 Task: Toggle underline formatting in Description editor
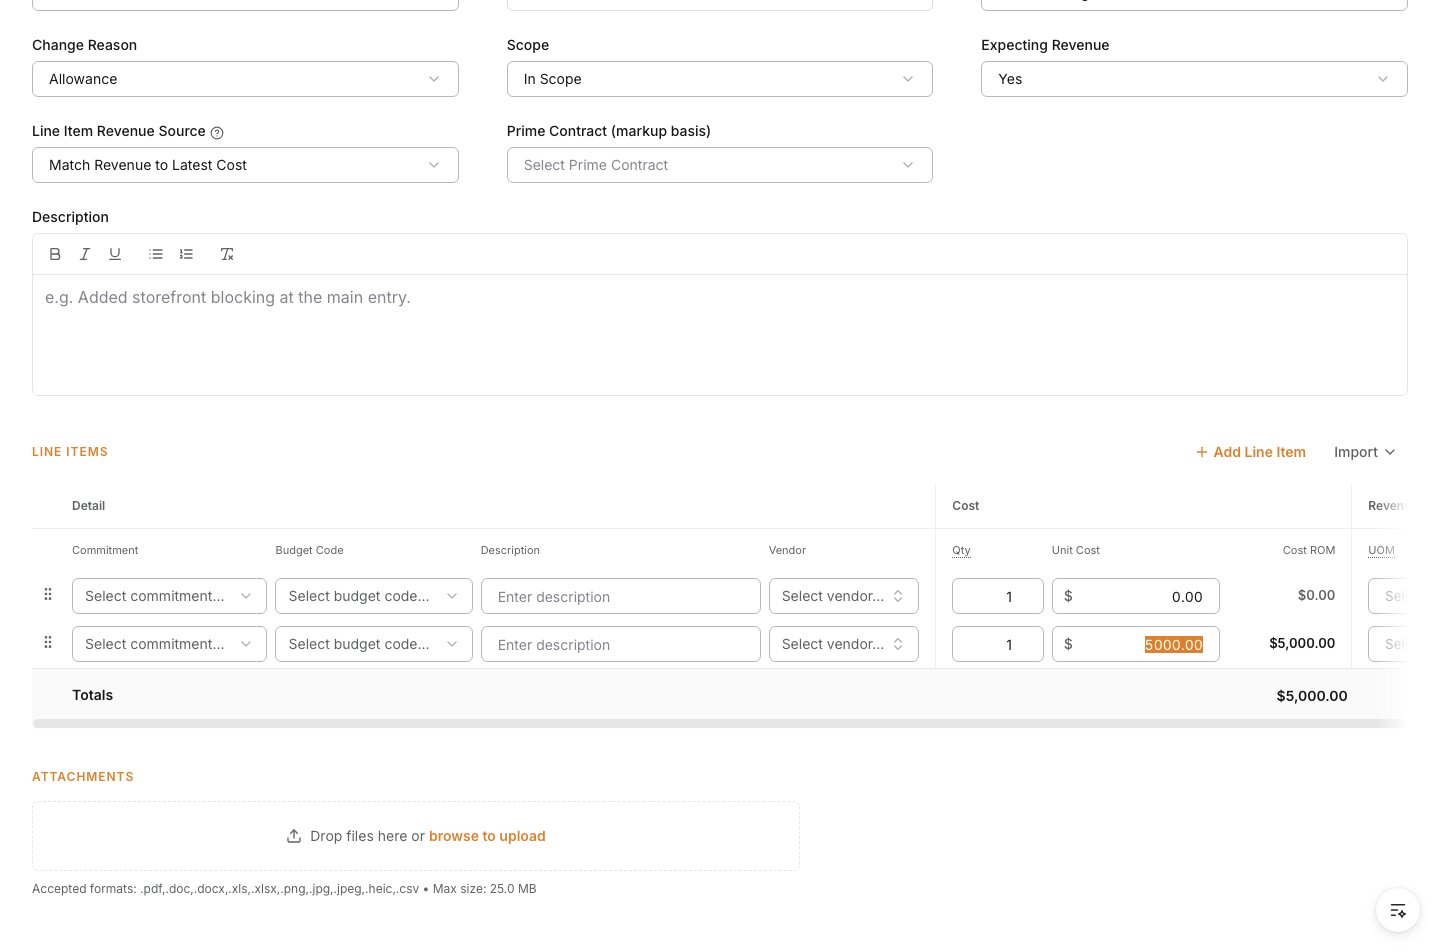(115, 254)
